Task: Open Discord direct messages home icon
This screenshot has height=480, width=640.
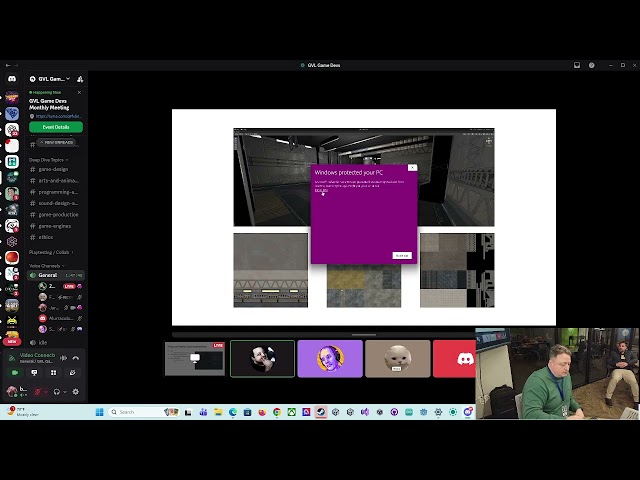Action: pos(12,79)
